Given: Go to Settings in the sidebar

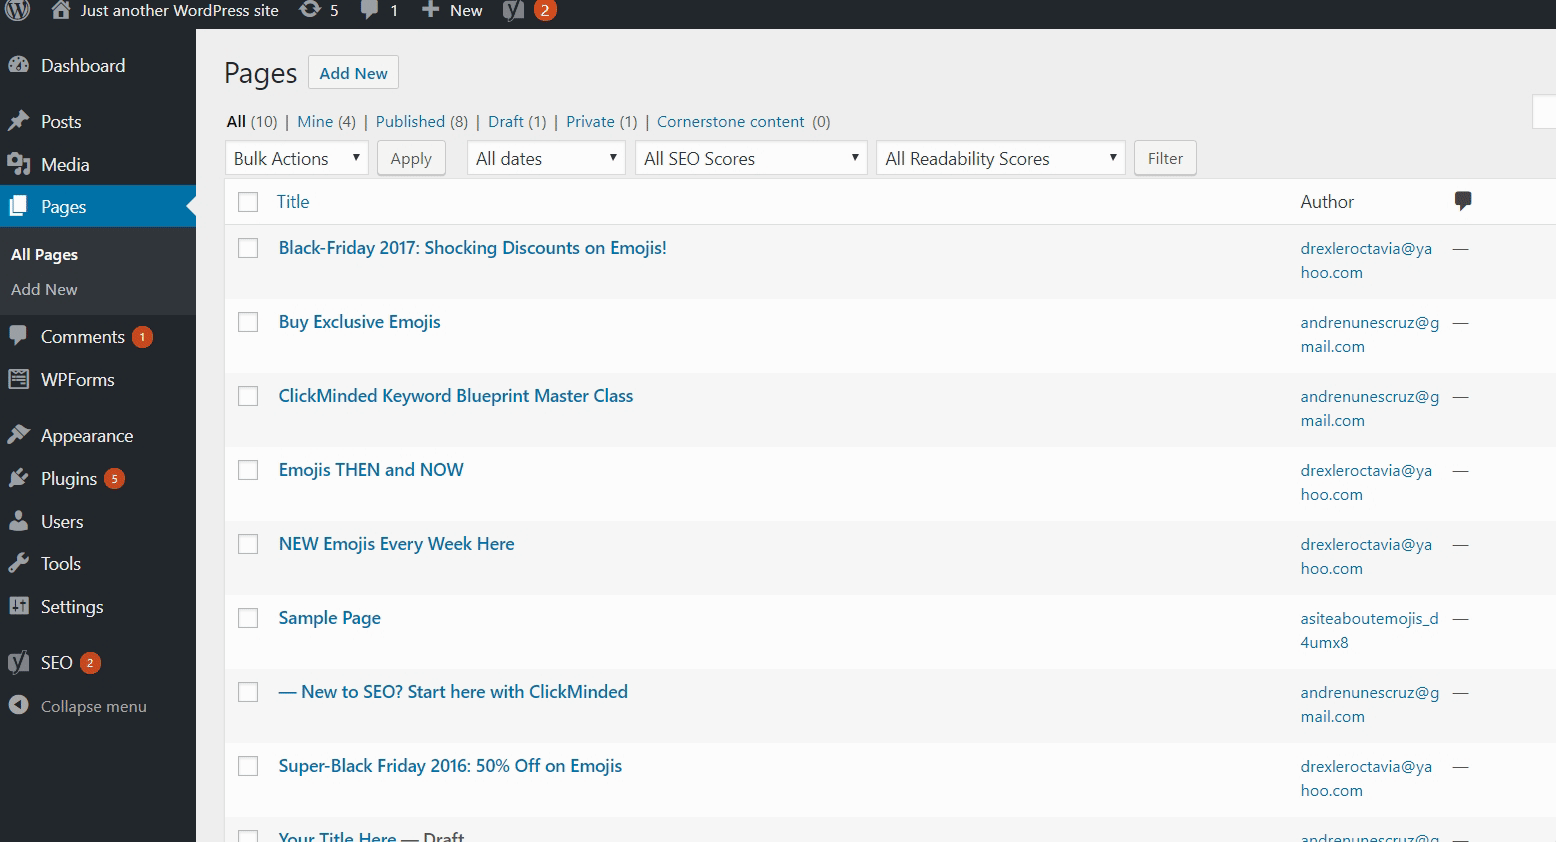Looking at the screenshot, I should 71,607.
